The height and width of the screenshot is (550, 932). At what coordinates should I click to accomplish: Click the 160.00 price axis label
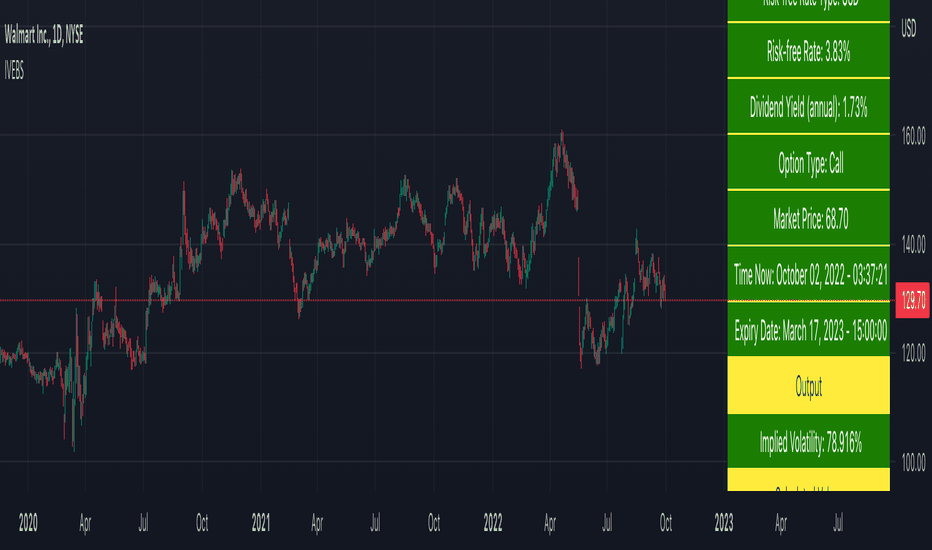[913, 136]
